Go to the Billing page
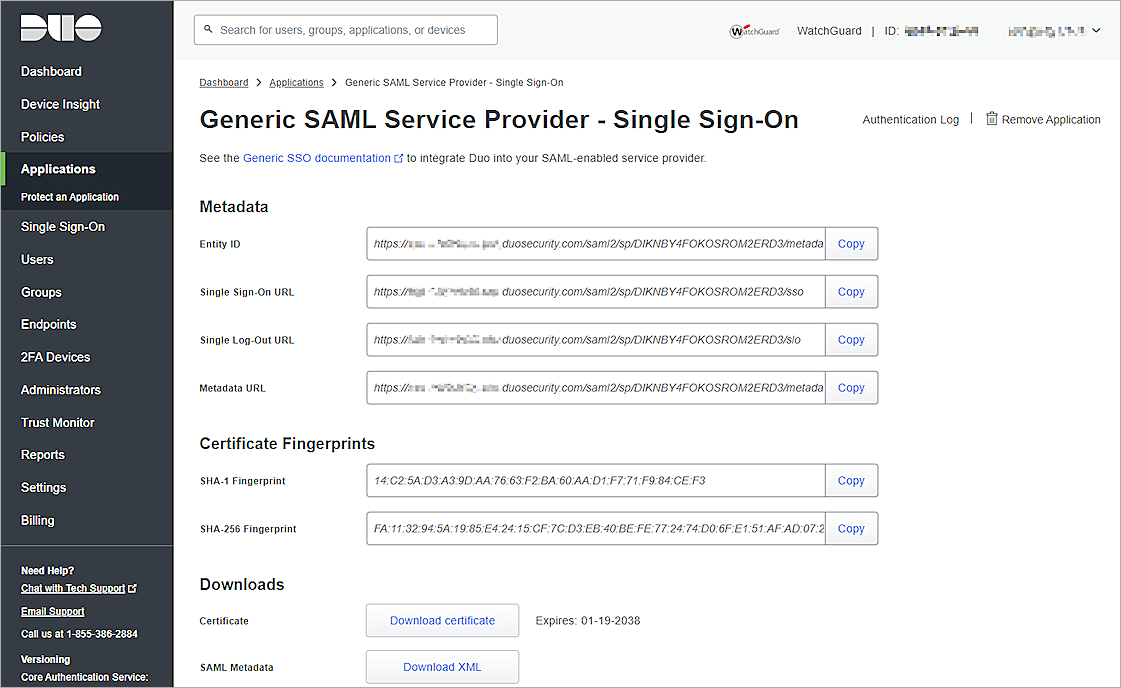 pyautogui.click(x=37, y=520)
